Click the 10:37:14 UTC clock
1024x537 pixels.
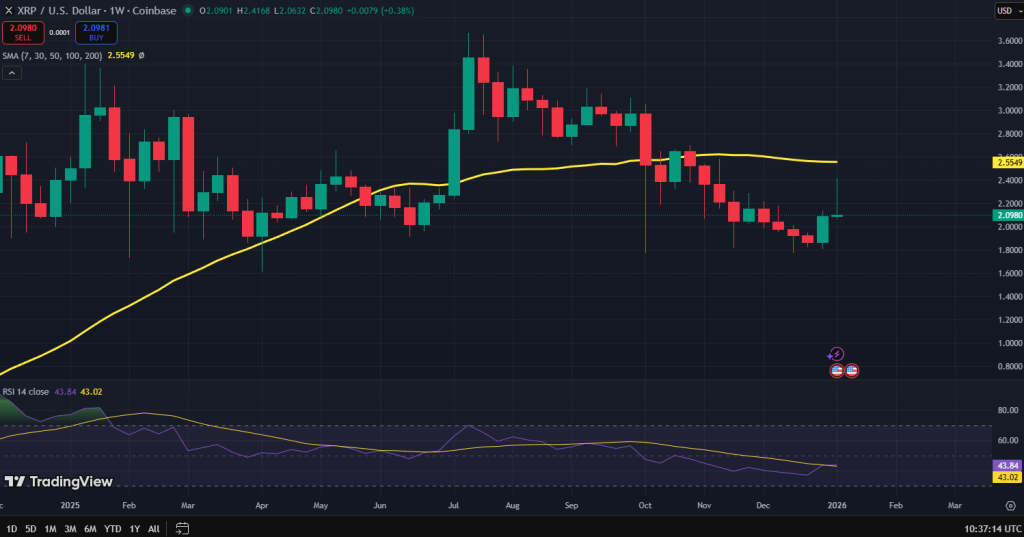click(993, 529)
